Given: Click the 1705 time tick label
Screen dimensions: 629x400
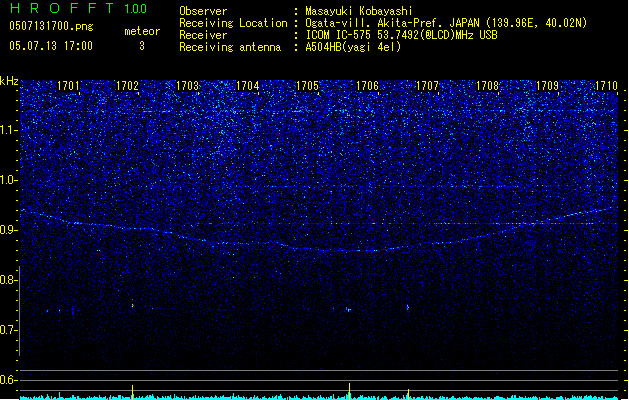Looking at the screenshot, I should (308, 86).
